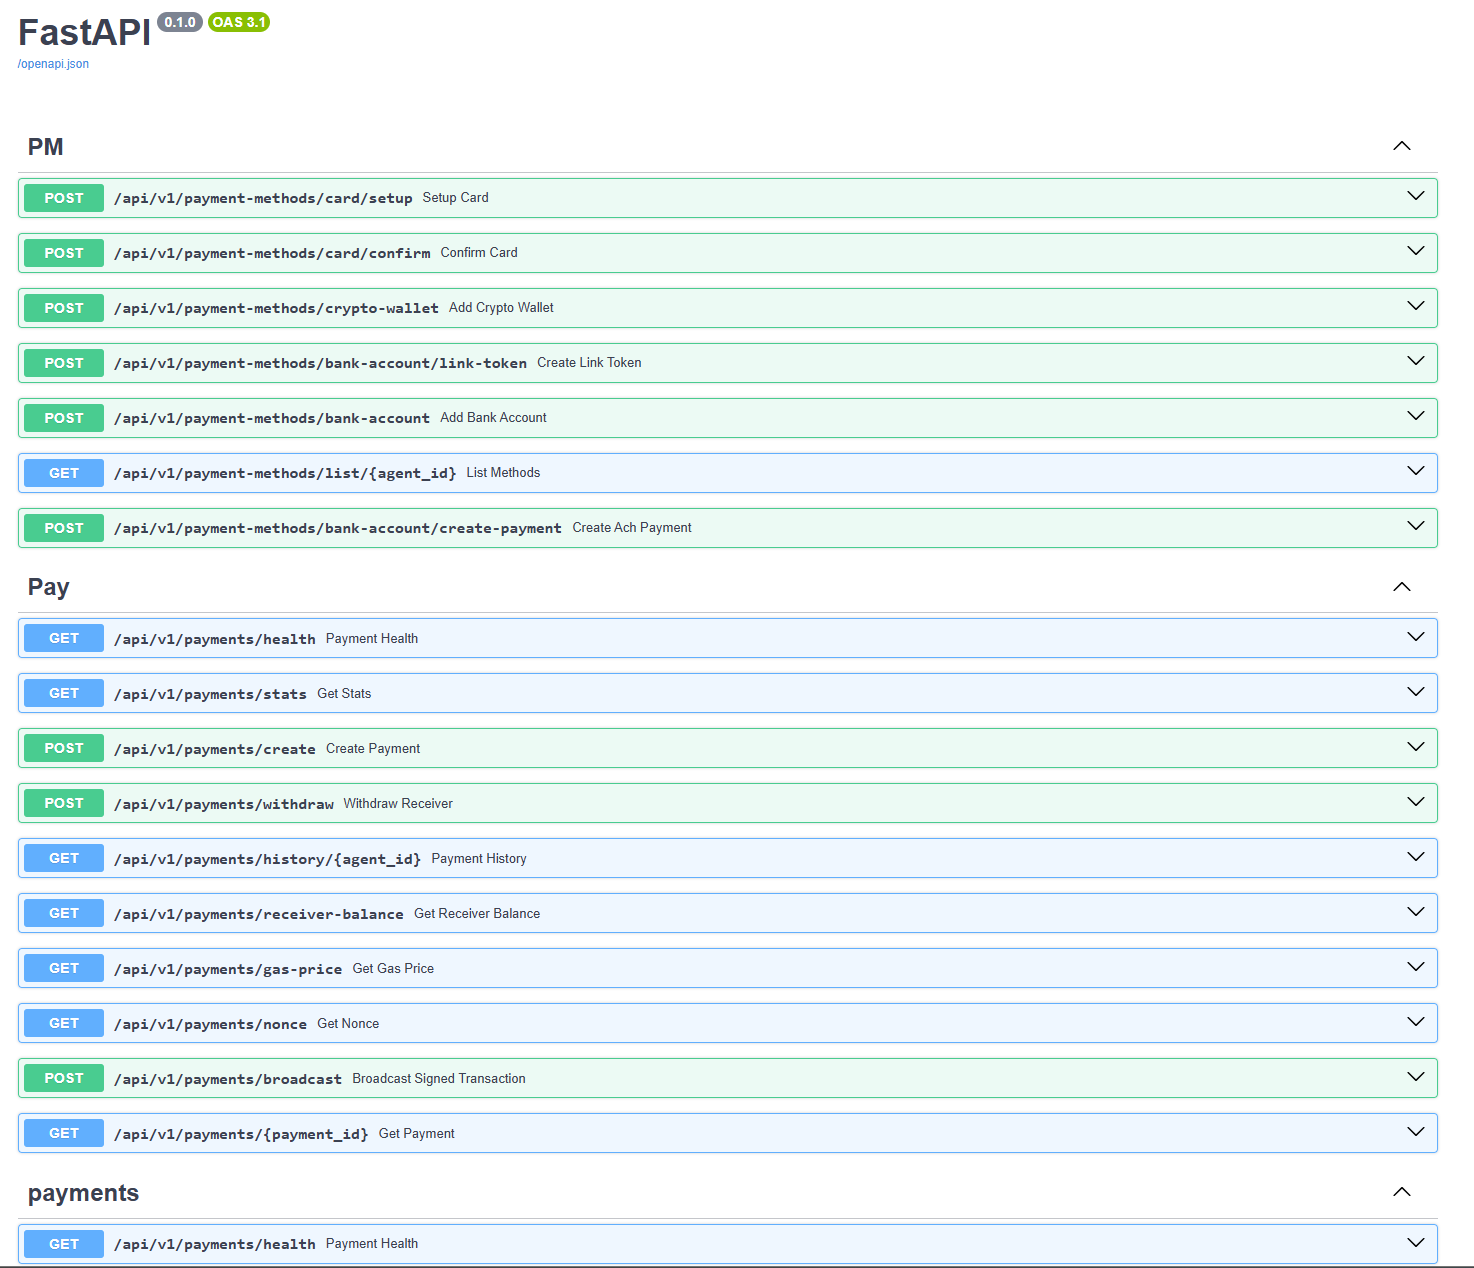
Task: Select the Get Stats endpoint row
Action: click(x=700, y=692)
